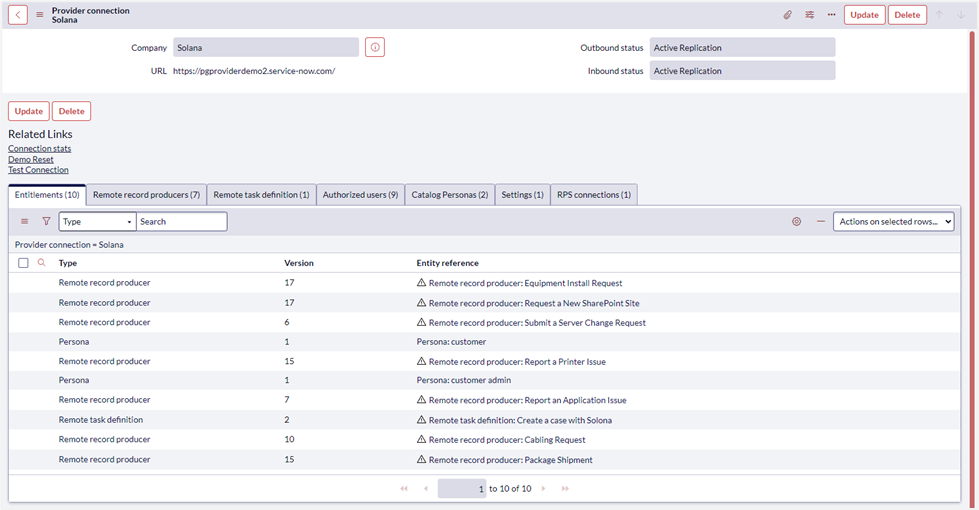
Task: Open the Authorized users (9) tab
Action: [360, 195]
